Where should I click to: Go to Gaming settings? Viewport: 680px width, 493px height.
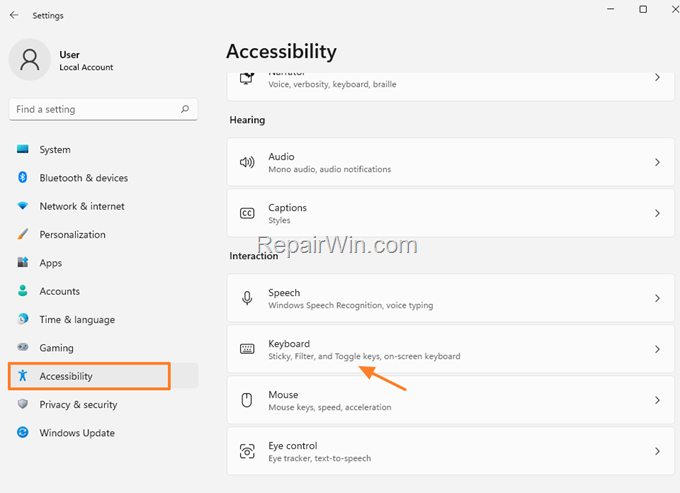103,348
